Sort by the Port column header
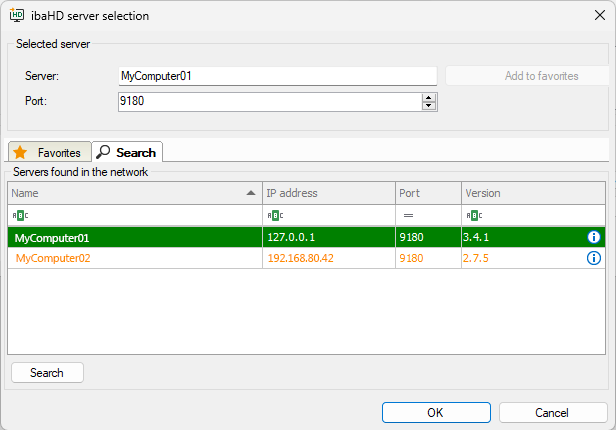The width and height of the screenshot is (616, 430). [x=428, y=193]
